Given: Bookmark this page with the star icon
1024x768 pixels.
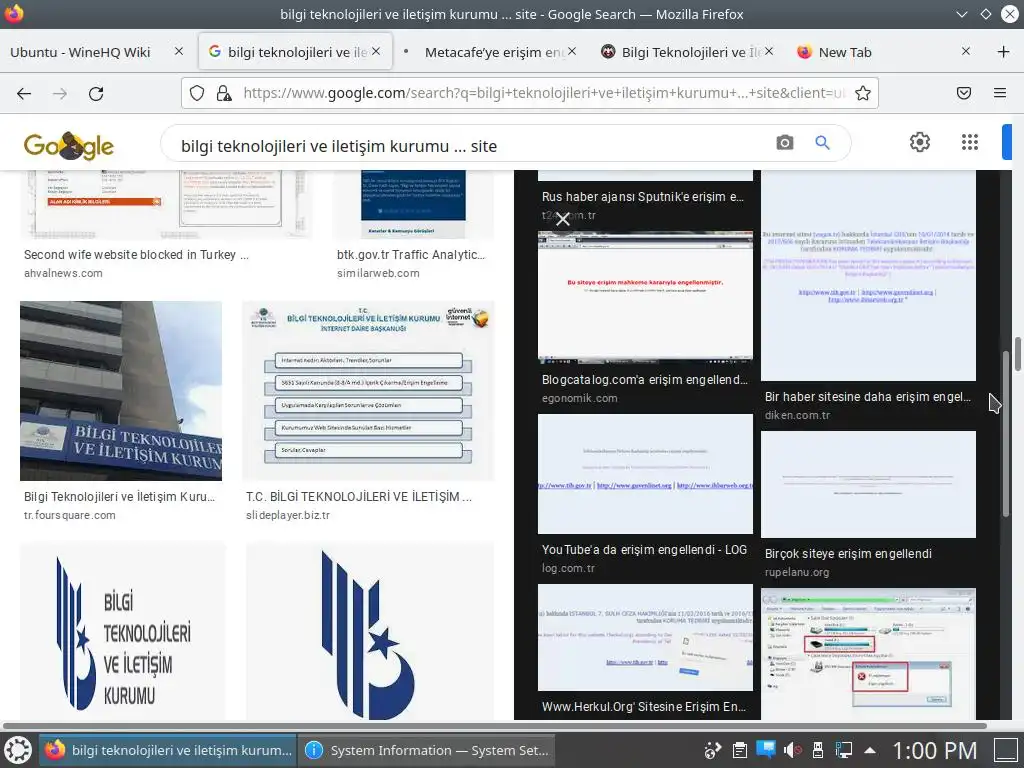Looking at the screenshot, I should click(863, 93).
